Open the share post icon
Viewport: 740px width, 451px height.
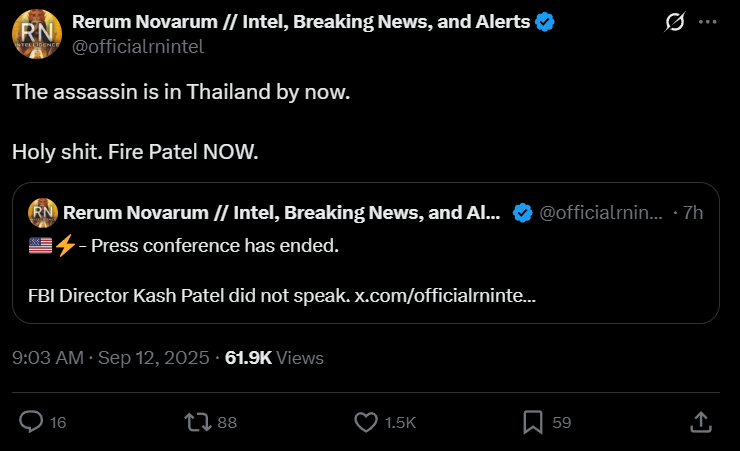[x=701, y=422]
